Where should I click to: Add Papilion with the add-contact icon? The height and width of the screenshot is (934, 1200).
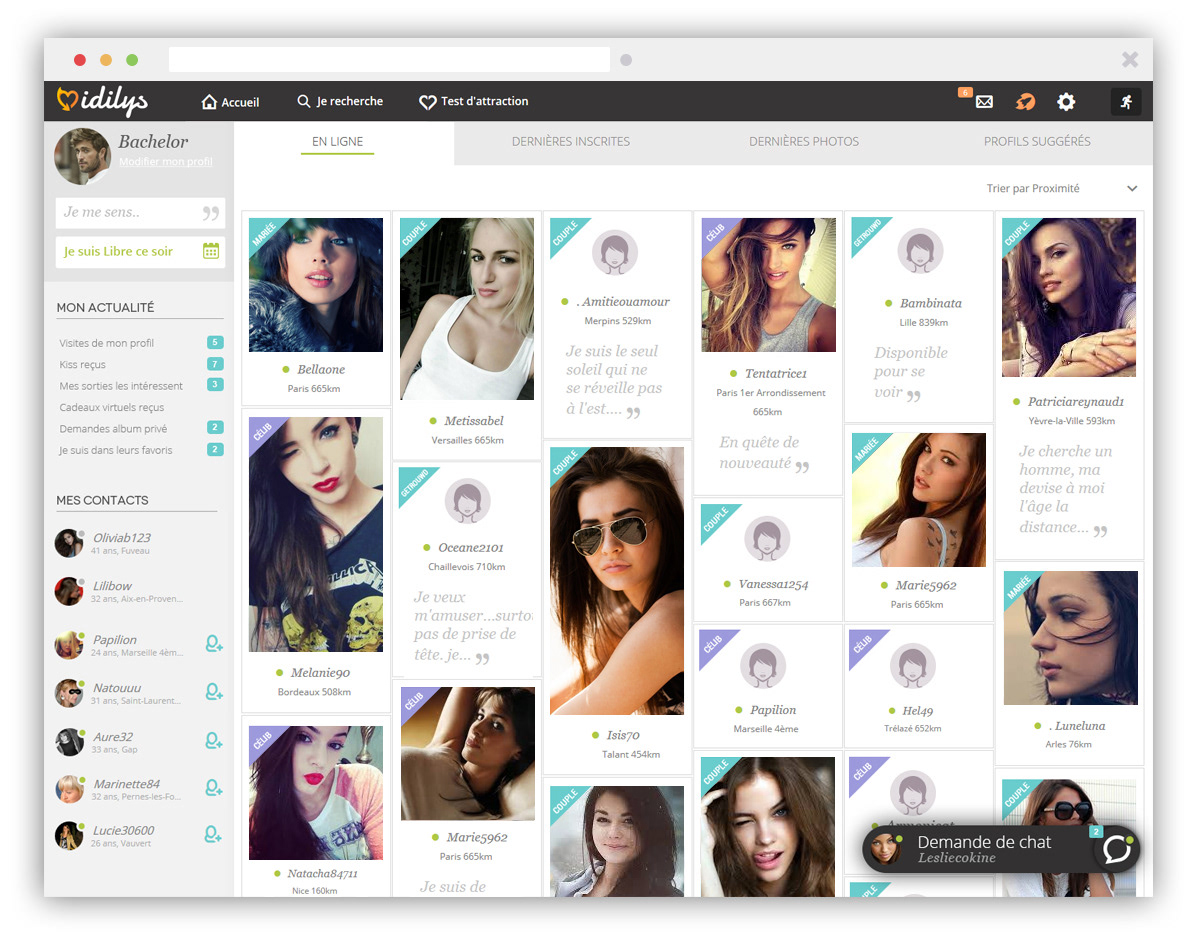(213, 644)
